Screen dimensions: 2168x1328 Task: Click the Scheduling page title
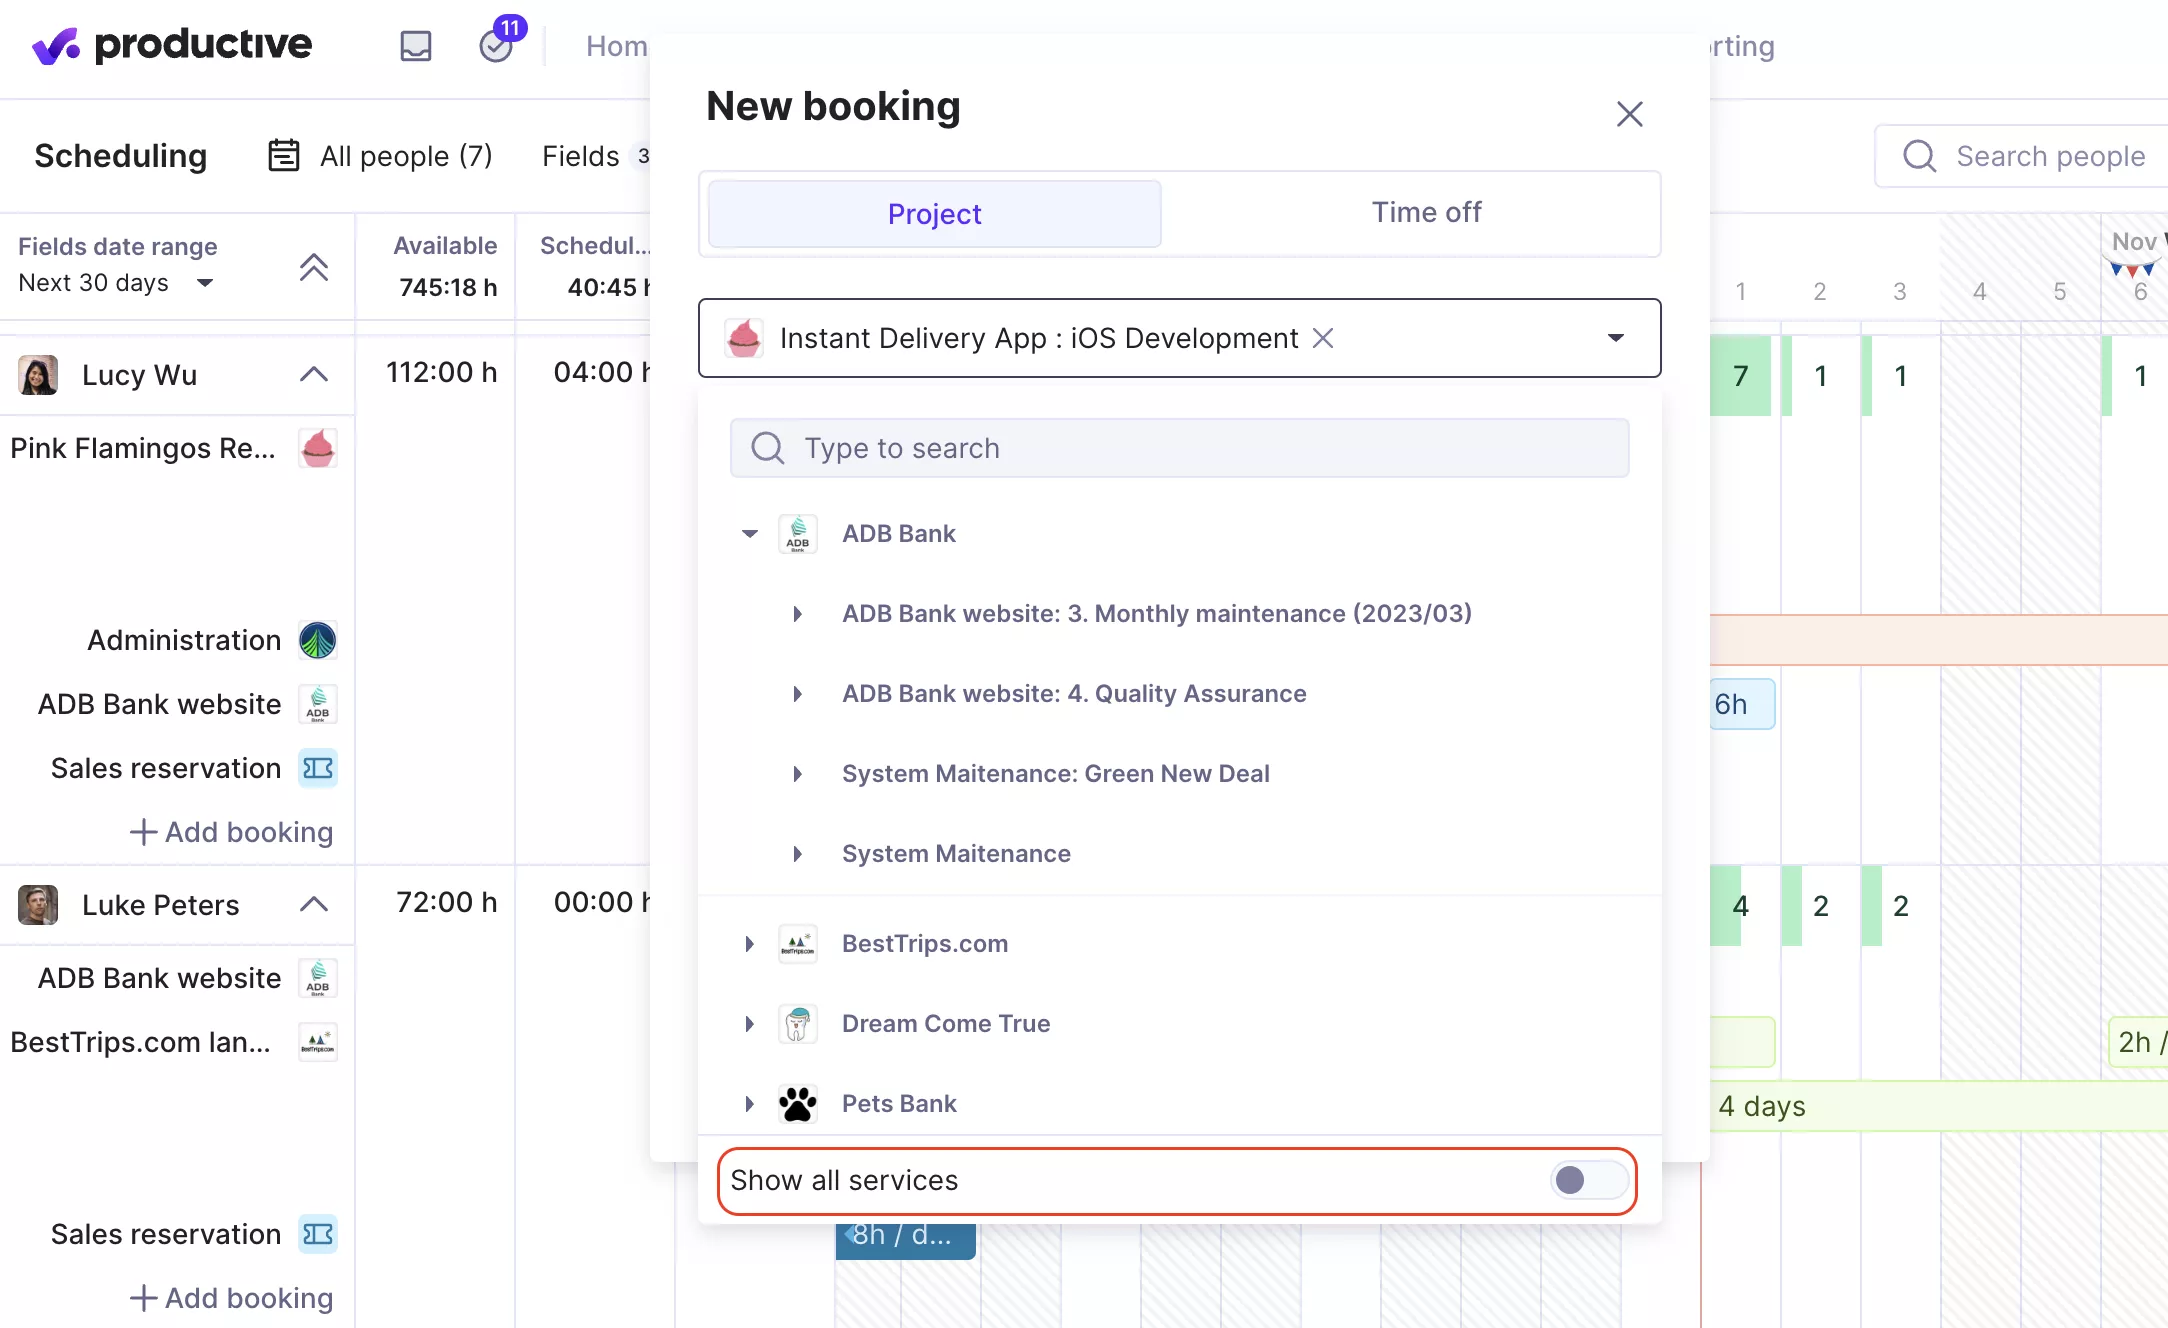[120, 156]
